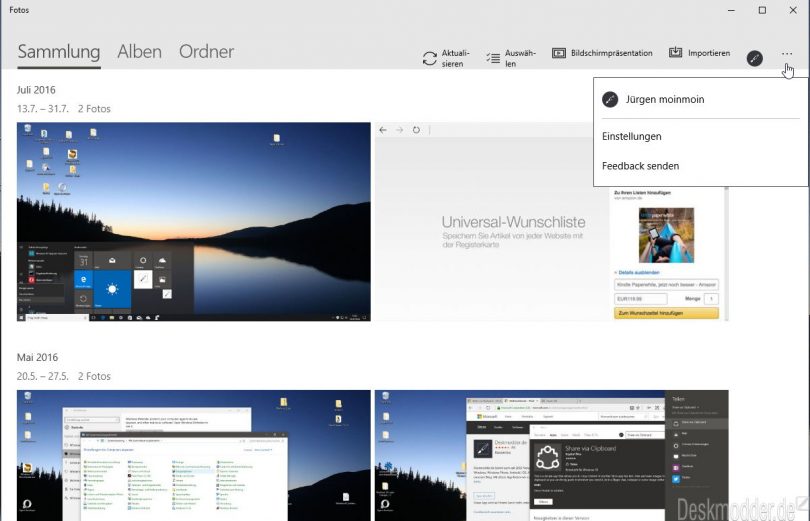Open the July desktop Start menu screenshot

[x=194, y=222]
